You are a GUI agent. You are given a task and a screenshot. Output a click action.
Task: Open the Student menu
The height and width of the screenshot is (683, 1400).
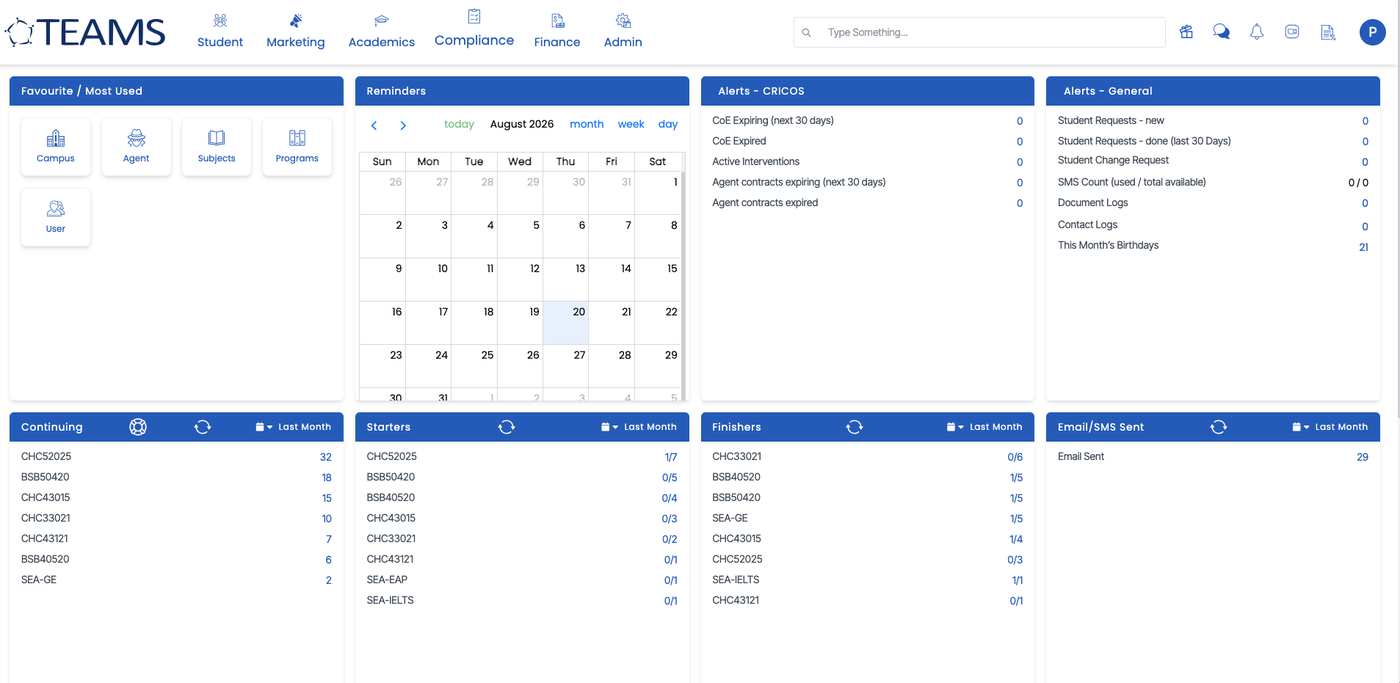[x=220, y=31]
